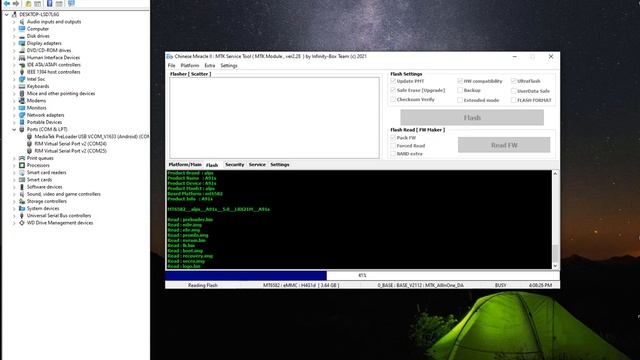This screenshot has width=640, height=360.
Task: Click the Read FW button
Action: tap(504, 145)
